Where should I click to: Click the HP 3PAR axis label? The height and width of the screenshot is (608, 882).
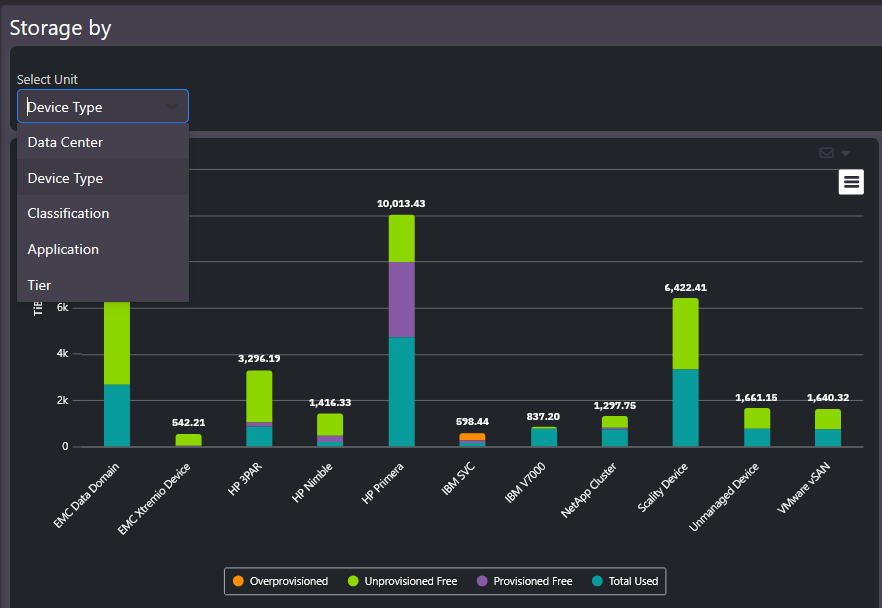(245, 479)
